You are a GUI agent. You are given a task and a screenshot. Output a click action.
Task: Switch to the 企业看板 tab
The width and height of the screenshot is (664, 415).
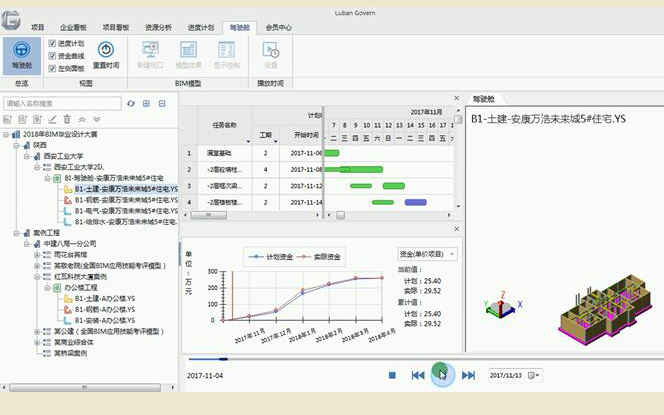coord(73,28)
